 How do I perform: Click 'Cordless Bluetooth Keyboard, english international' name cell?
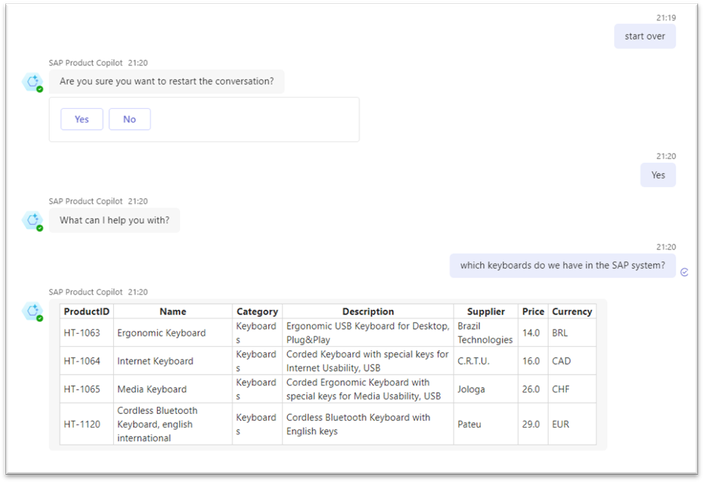(173, 424)
